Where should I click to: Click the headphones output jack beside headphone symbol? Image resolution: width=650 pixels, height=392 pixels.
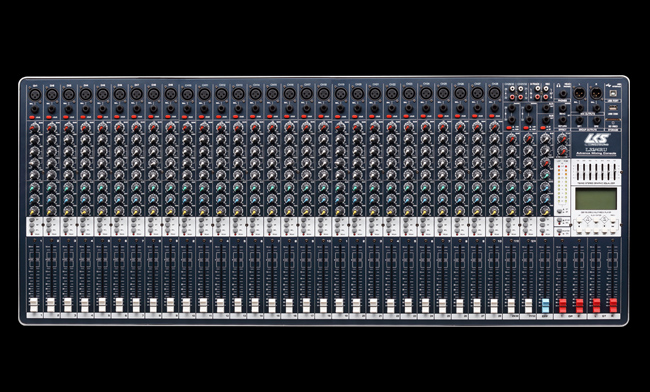tap(563, 94)
